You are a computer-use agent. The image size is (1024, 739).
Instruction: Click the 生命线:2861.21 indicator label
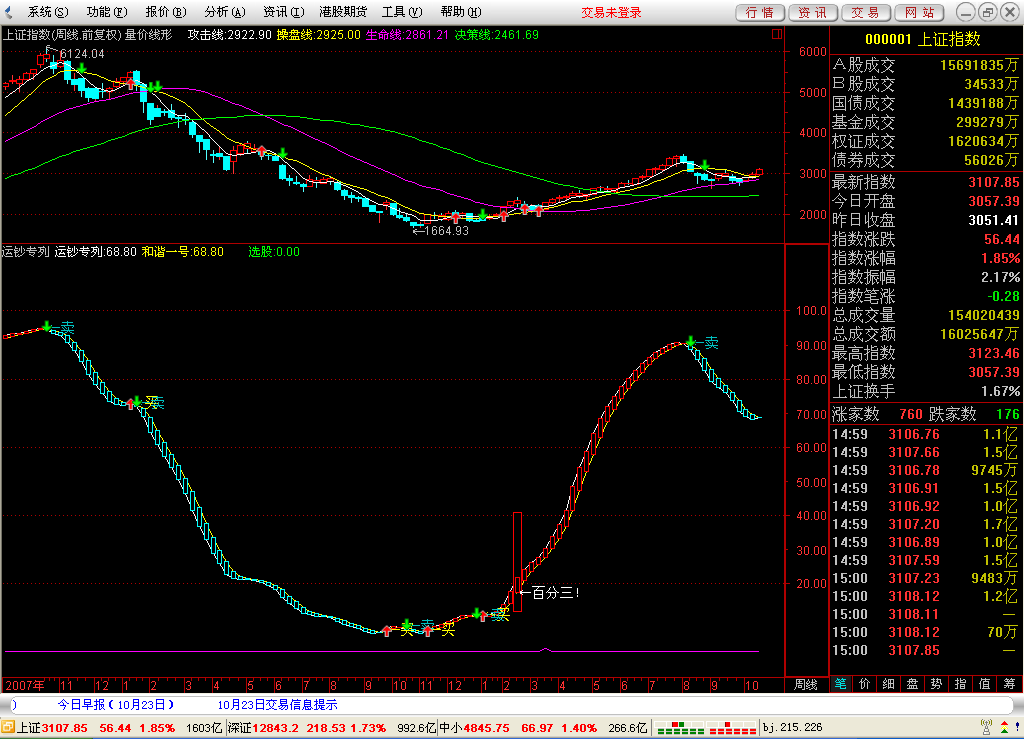(408, 35)
